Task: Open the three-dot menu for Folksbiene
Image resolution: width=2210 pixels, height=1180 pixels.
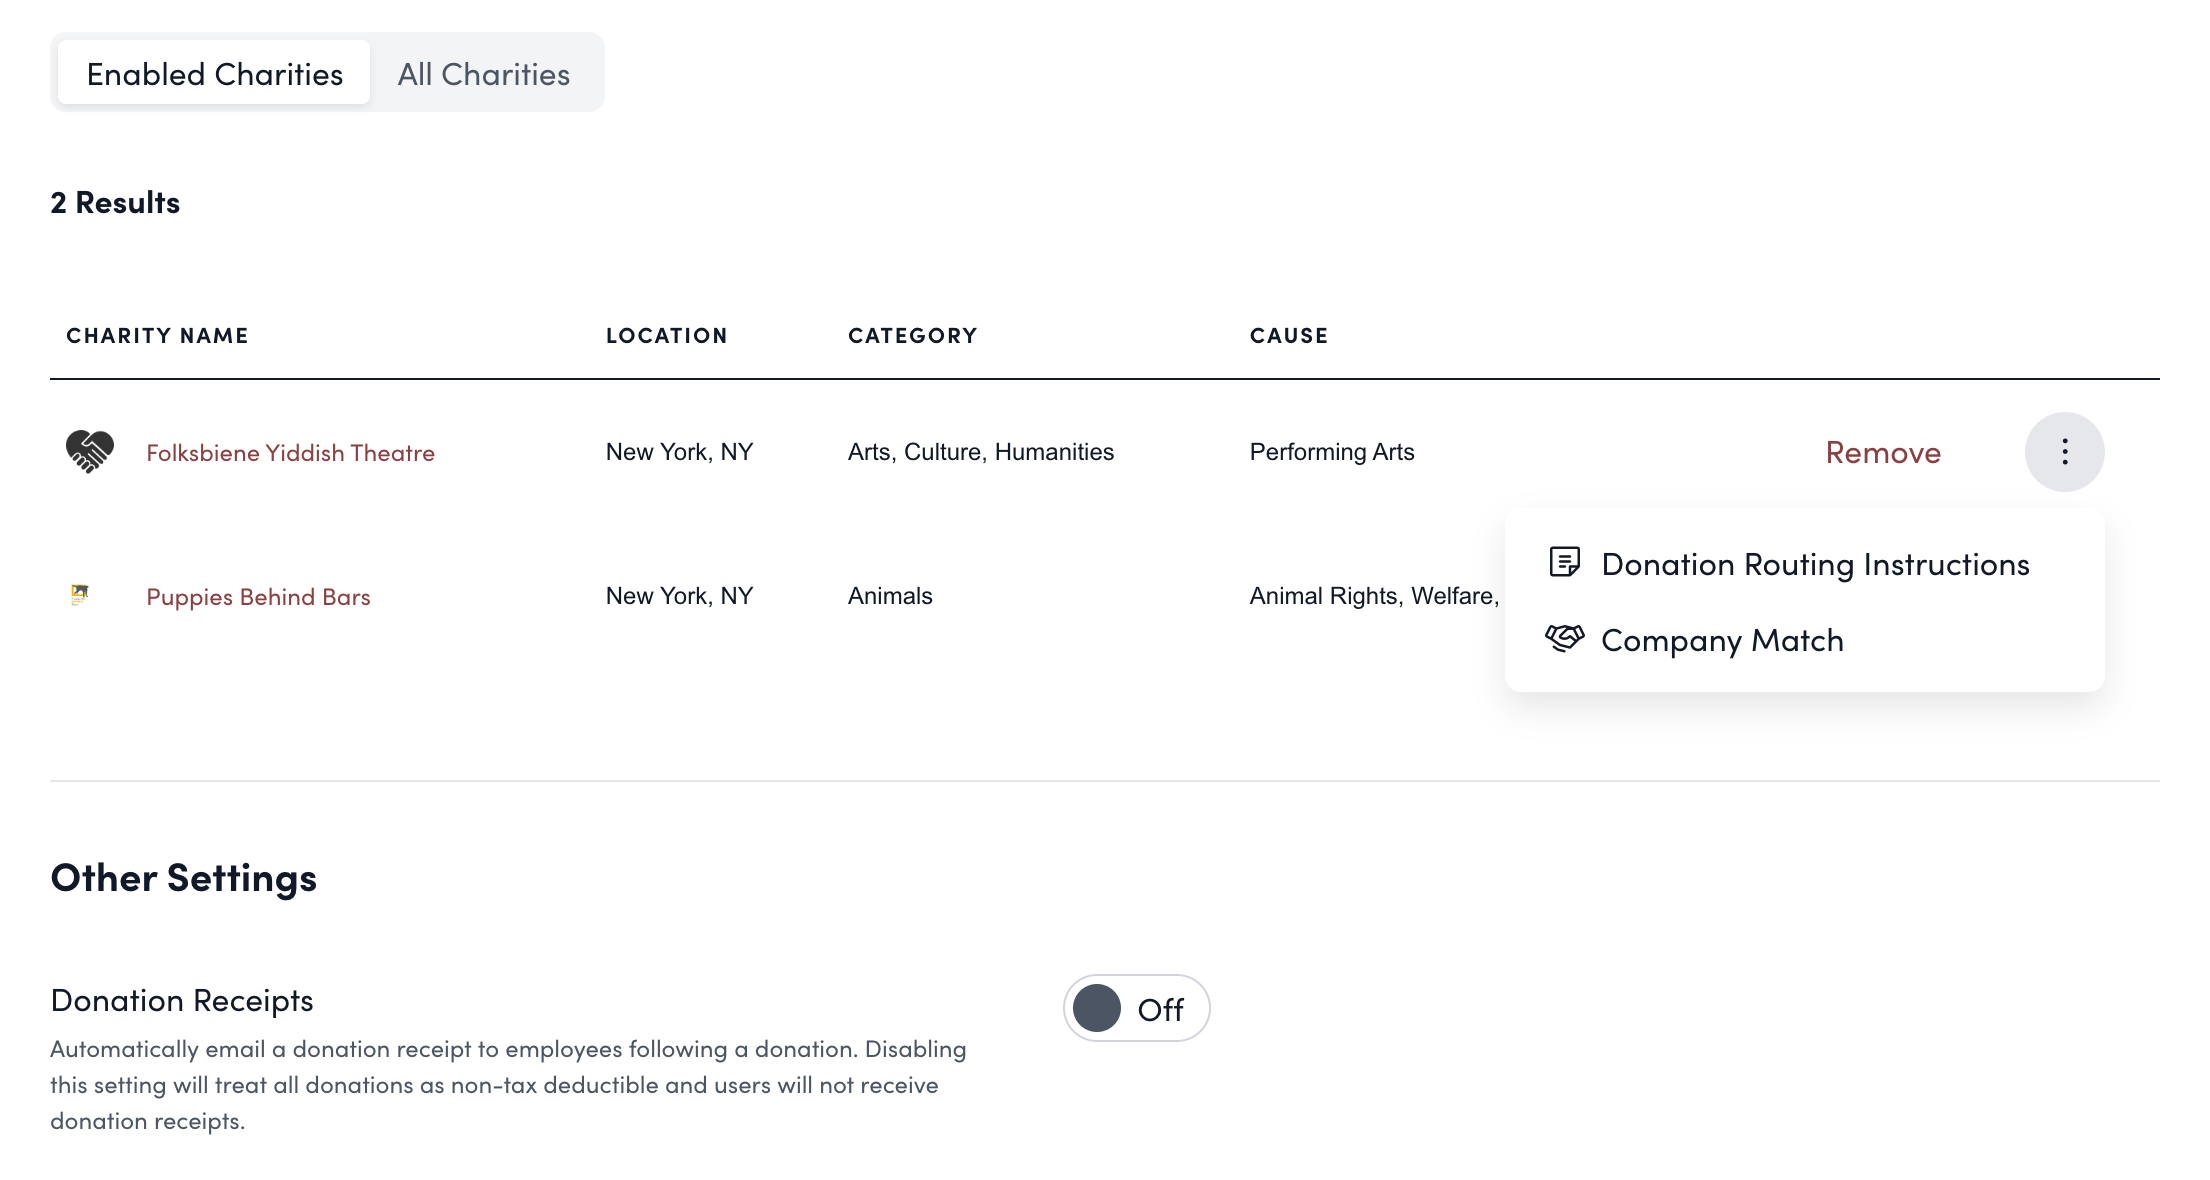Action: (2064, 452)
